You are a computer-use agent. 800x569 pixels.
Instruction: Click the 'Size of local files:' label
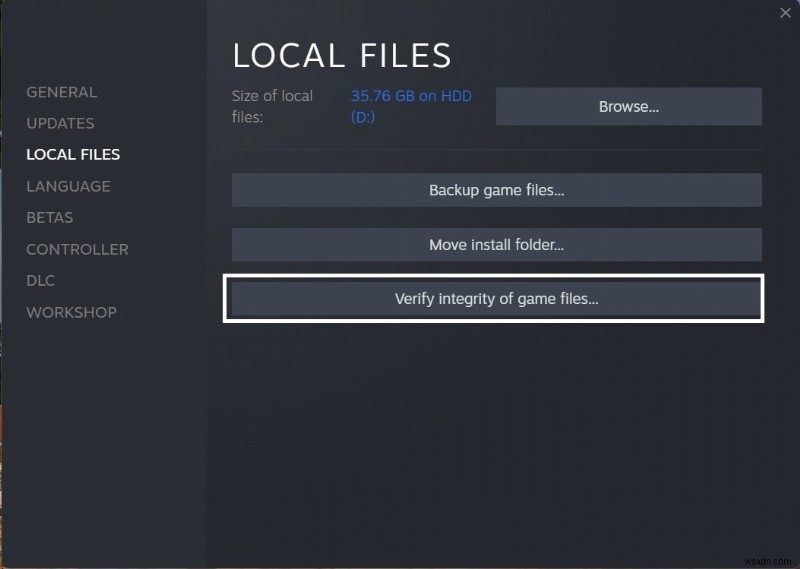272,106
